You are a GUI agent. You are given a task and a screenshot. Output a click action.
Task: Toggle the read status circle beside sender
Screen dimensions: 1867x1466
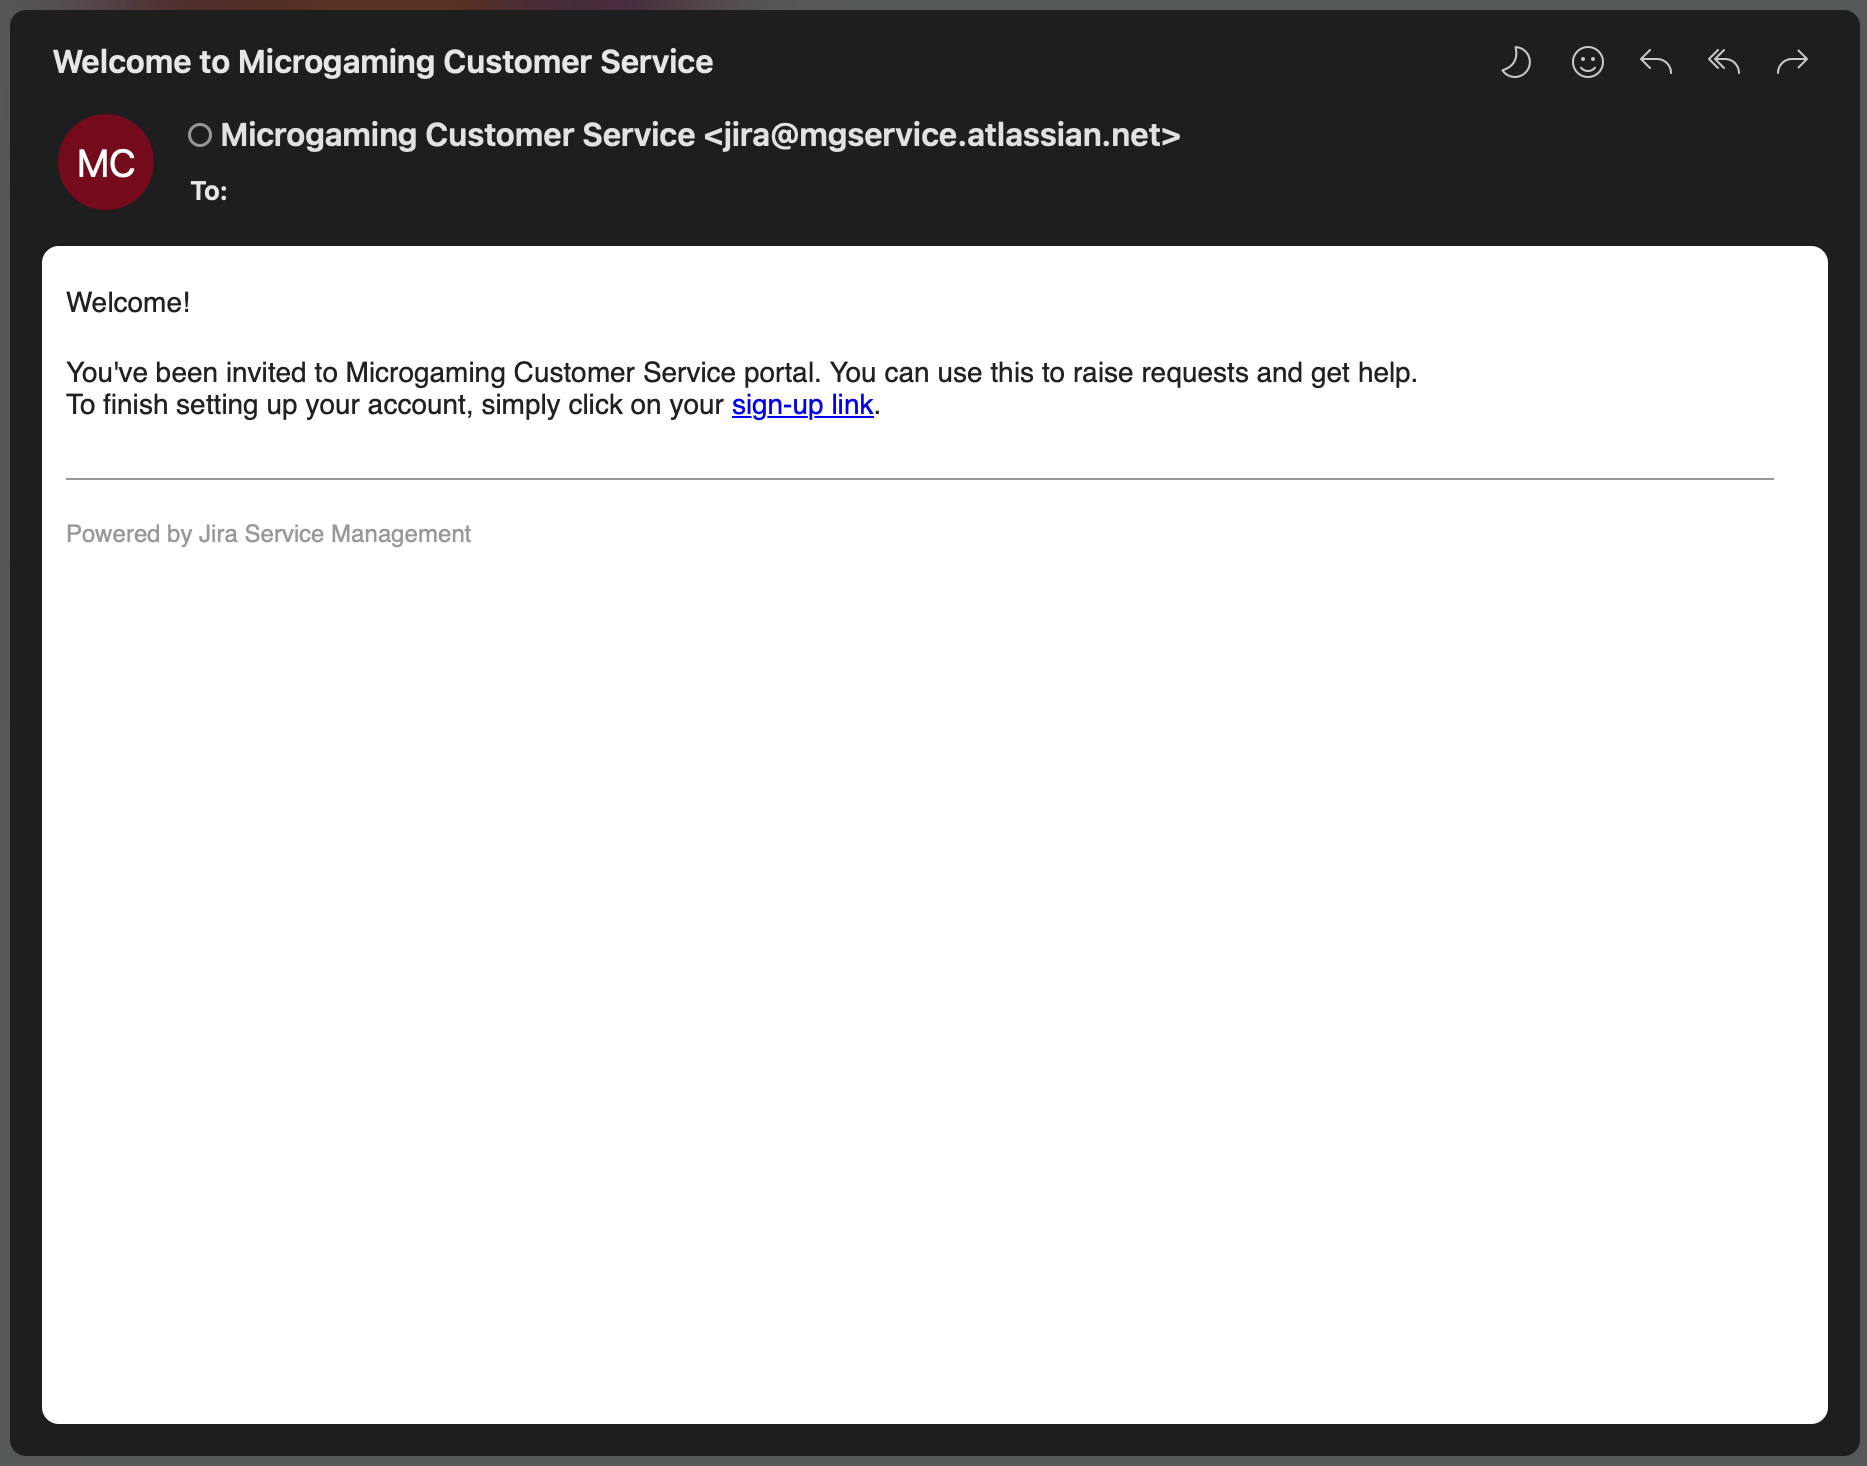click(200, 135)
